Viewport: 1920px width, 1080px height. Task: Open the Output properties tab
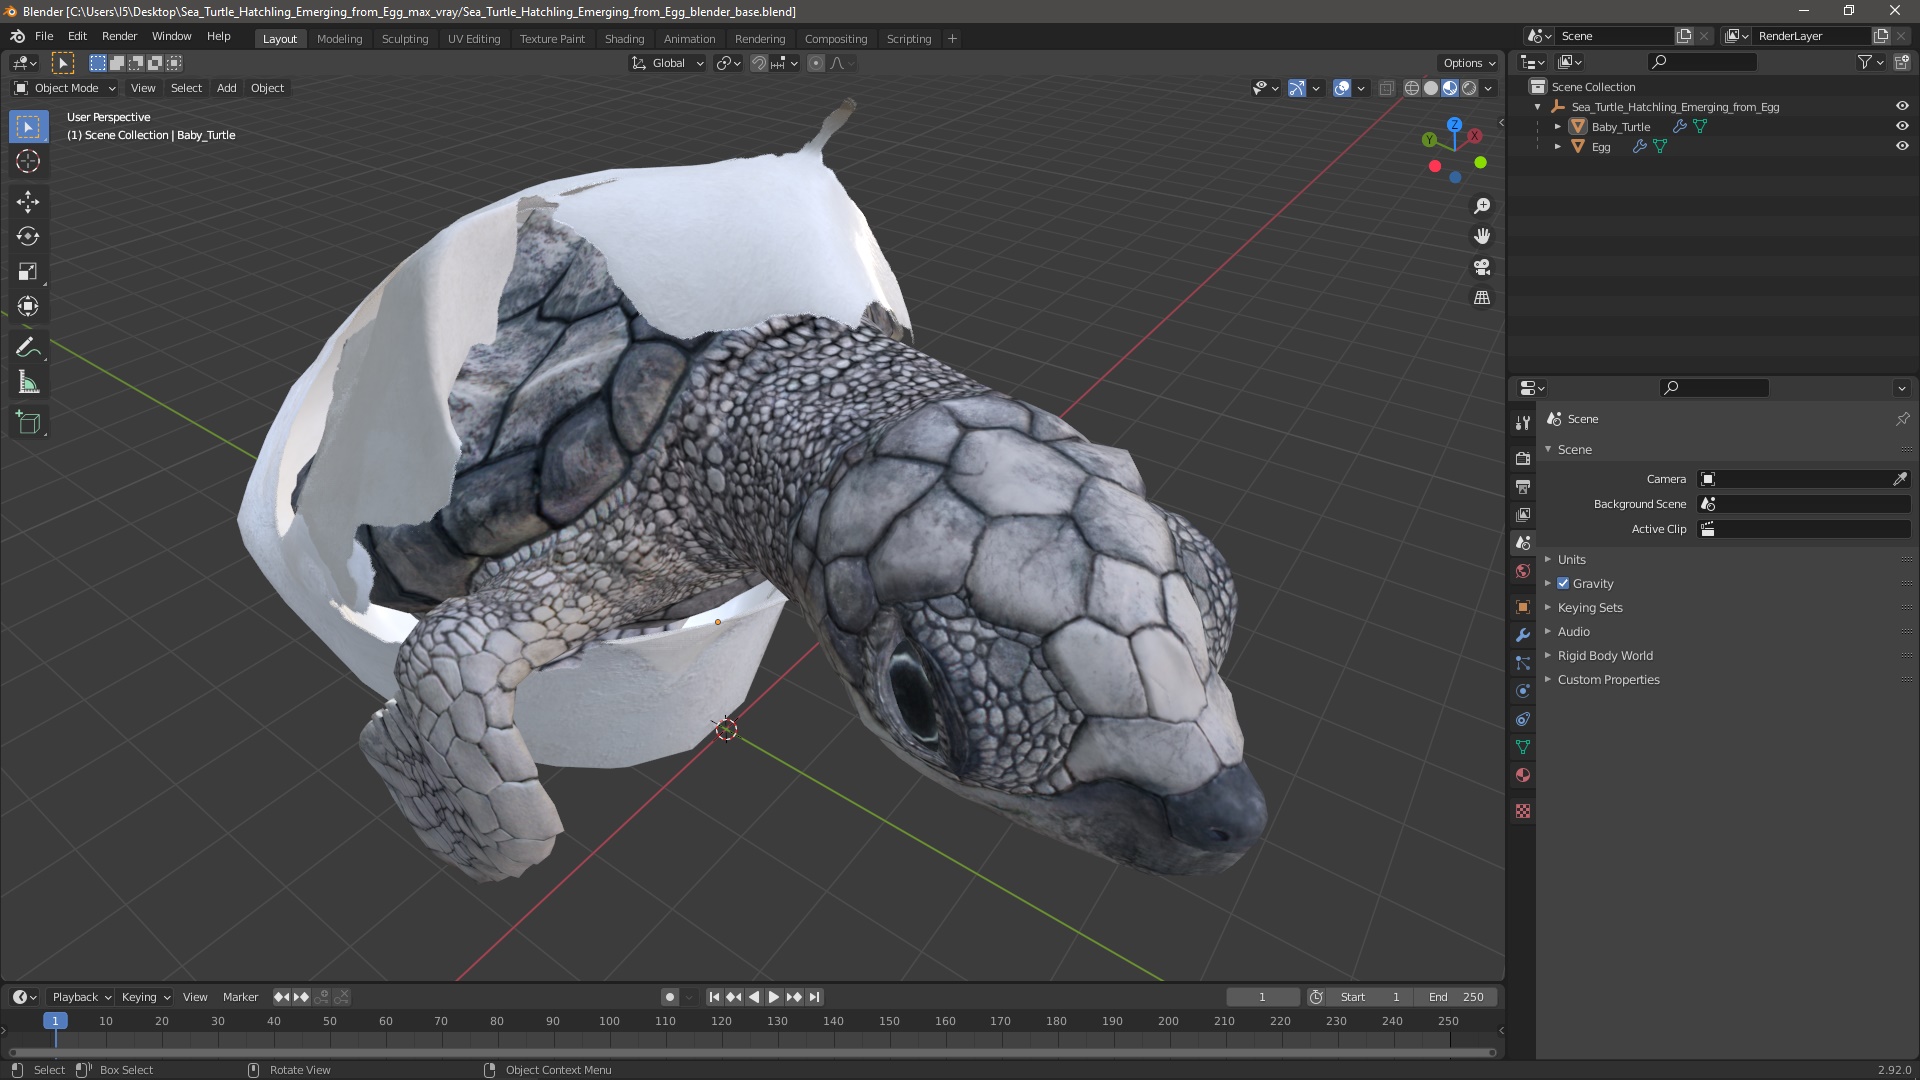click(1523, 486)
